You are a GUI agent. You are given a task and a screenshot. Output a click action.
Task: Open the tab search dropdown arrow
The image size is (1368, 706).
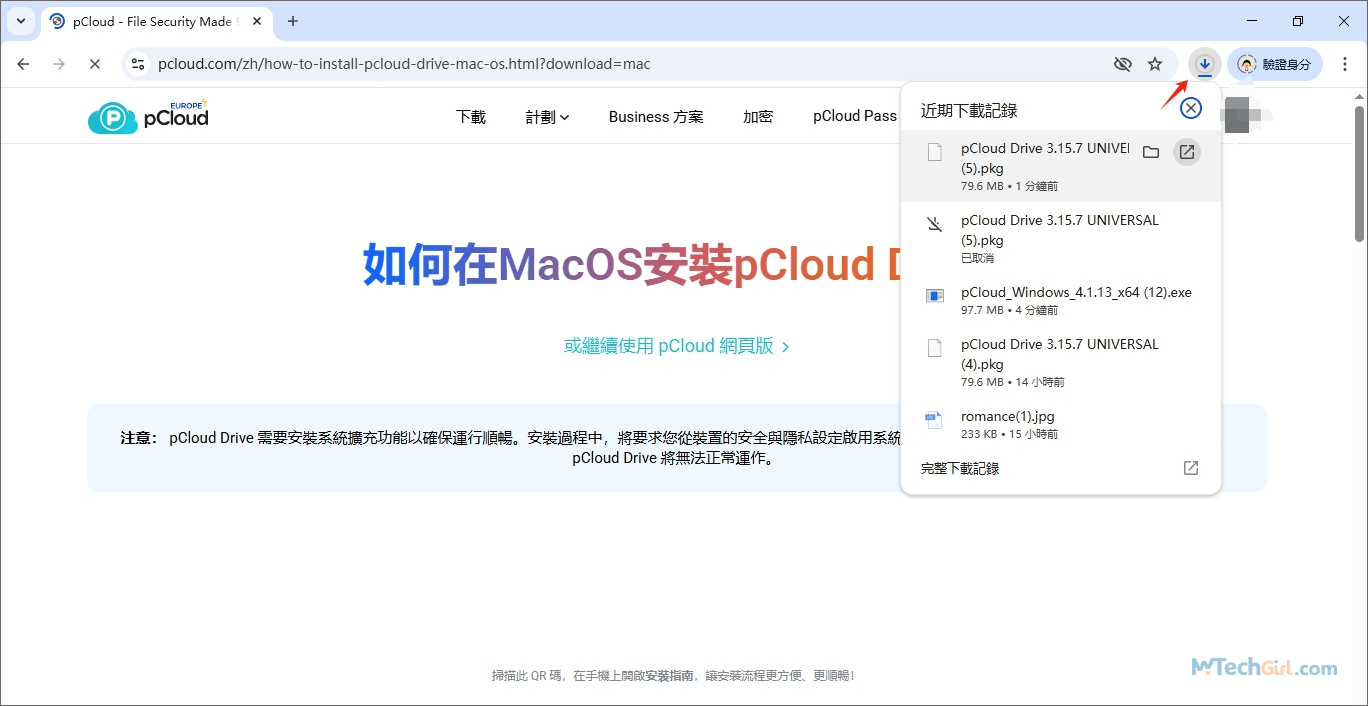click(x=21, y=21)
